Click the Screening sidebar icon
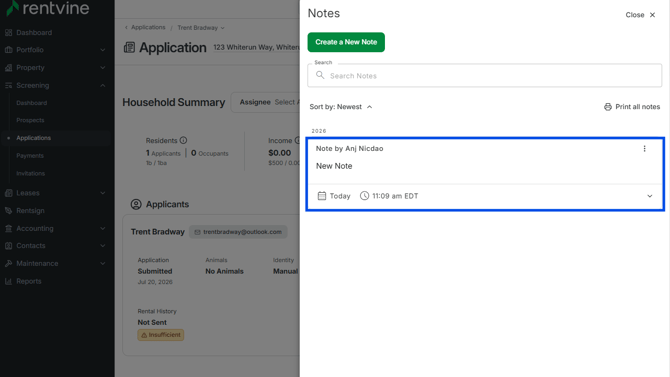670x377 pixels. point(9,85)
